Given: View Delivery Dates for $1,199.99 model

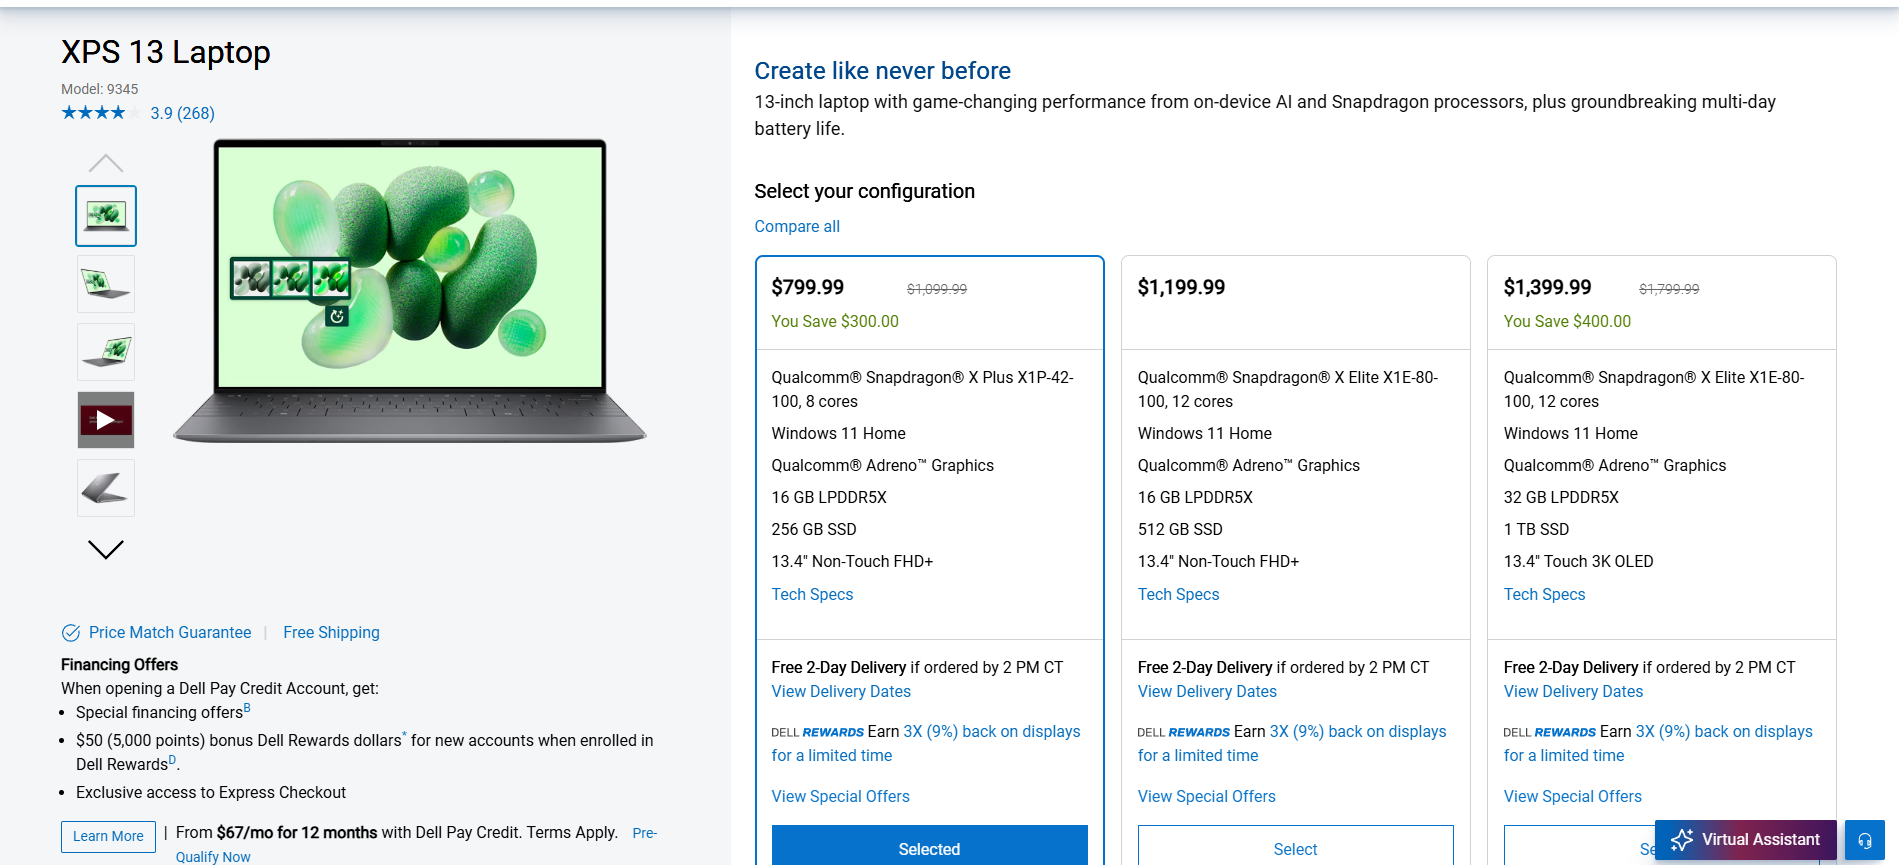Looking at the screenshot, I should (1207, 691).
